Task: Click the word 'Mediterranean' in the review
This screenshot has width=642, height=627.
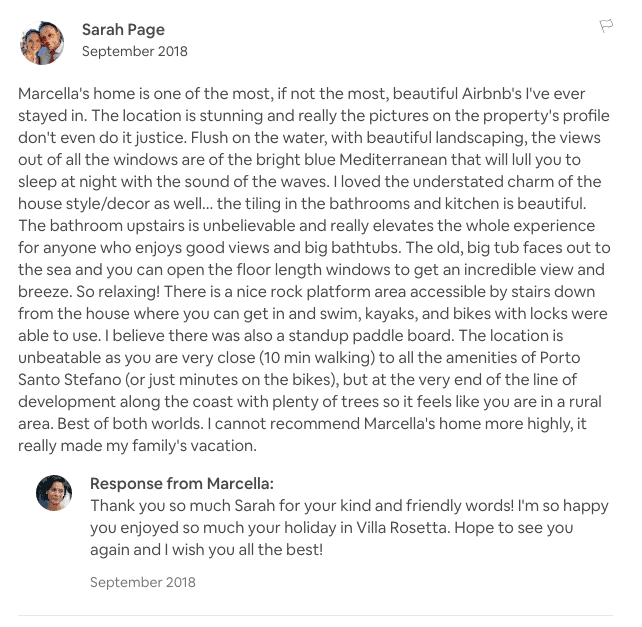Action: pyautogui.click(x=393, y=160)
